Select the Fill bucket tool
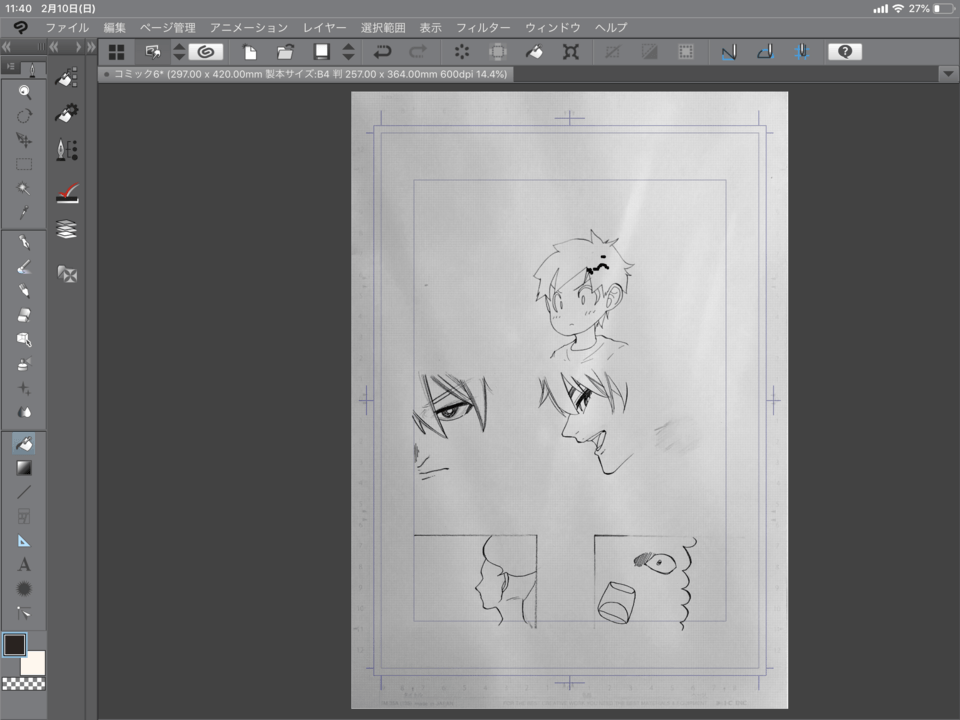Image resolution: width=960 pixels, height=720 pixels. (24, 443)
